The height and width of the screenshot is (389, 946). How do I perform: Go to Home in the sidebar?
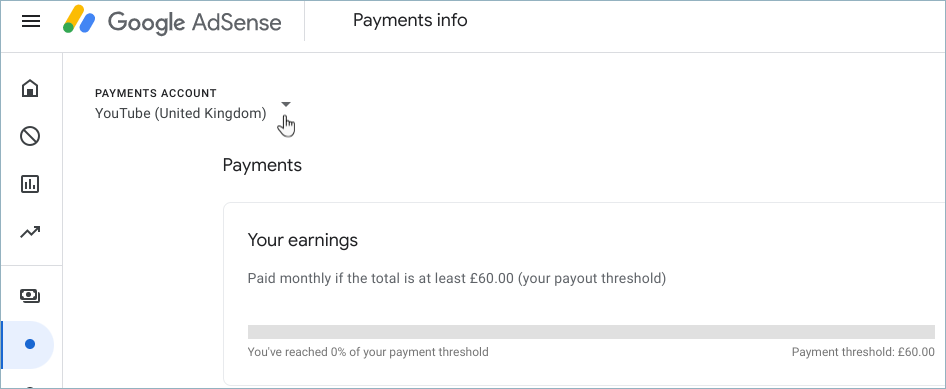(30, 89)
